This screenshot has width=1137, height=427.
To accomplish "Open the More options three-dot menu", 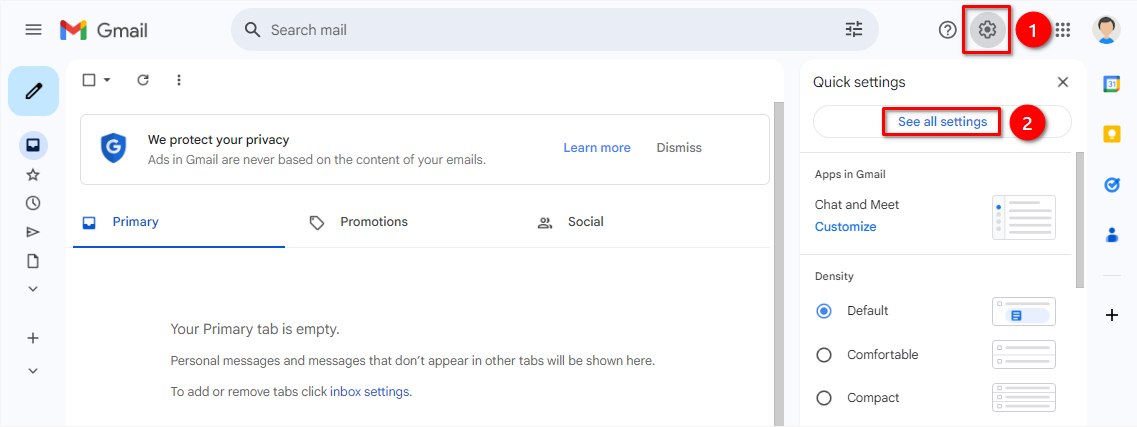I will 179,80.
